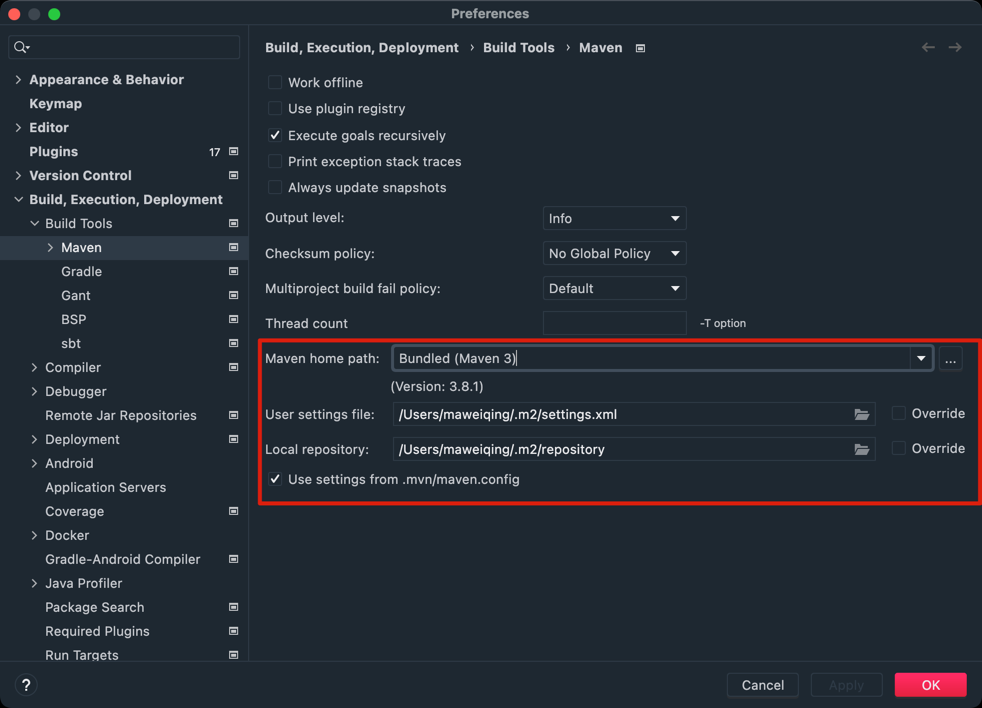Click the help question mark icon
982x708 pixels.
coord(25,685)
